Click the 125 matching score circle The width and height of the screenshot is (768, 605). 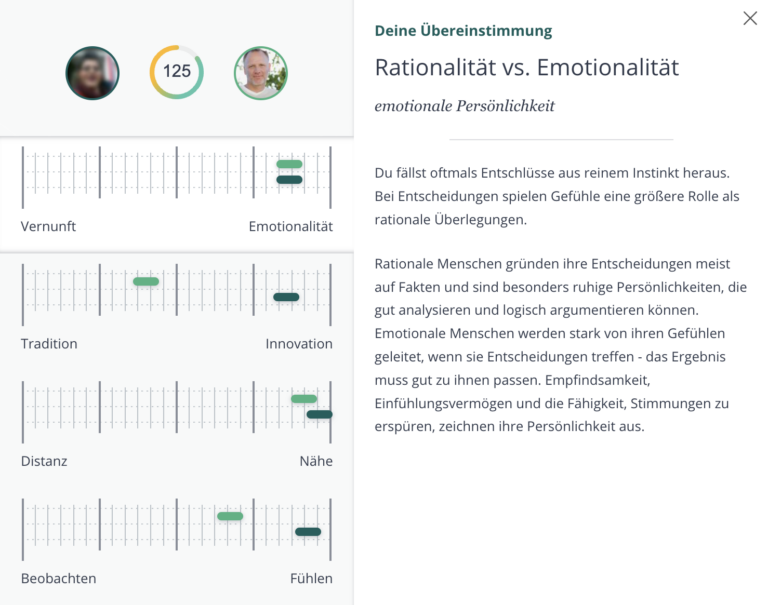click(177, 72)
